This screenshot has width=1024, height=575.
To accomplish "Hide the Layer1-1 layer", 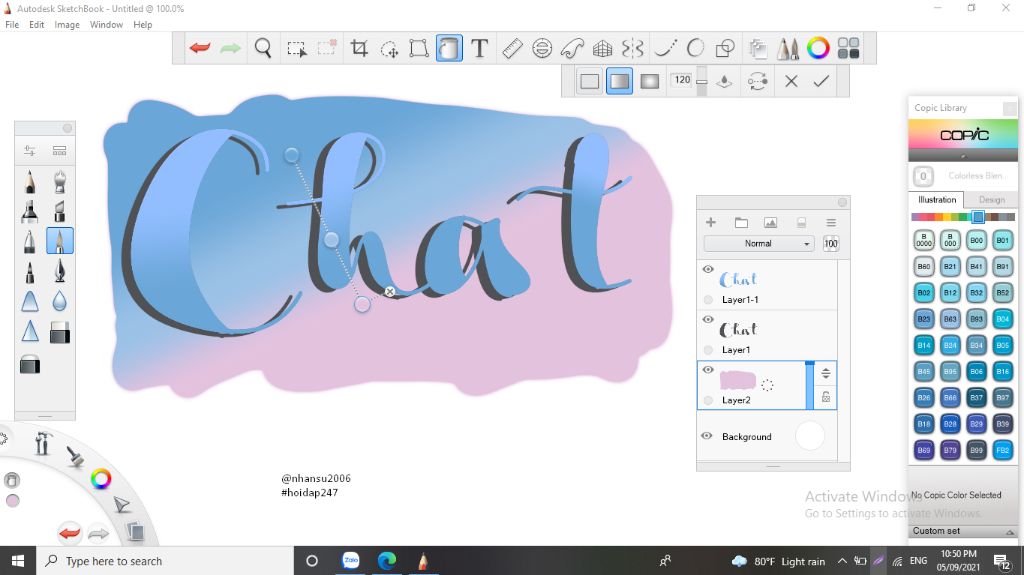I will (x=708, y=269).
